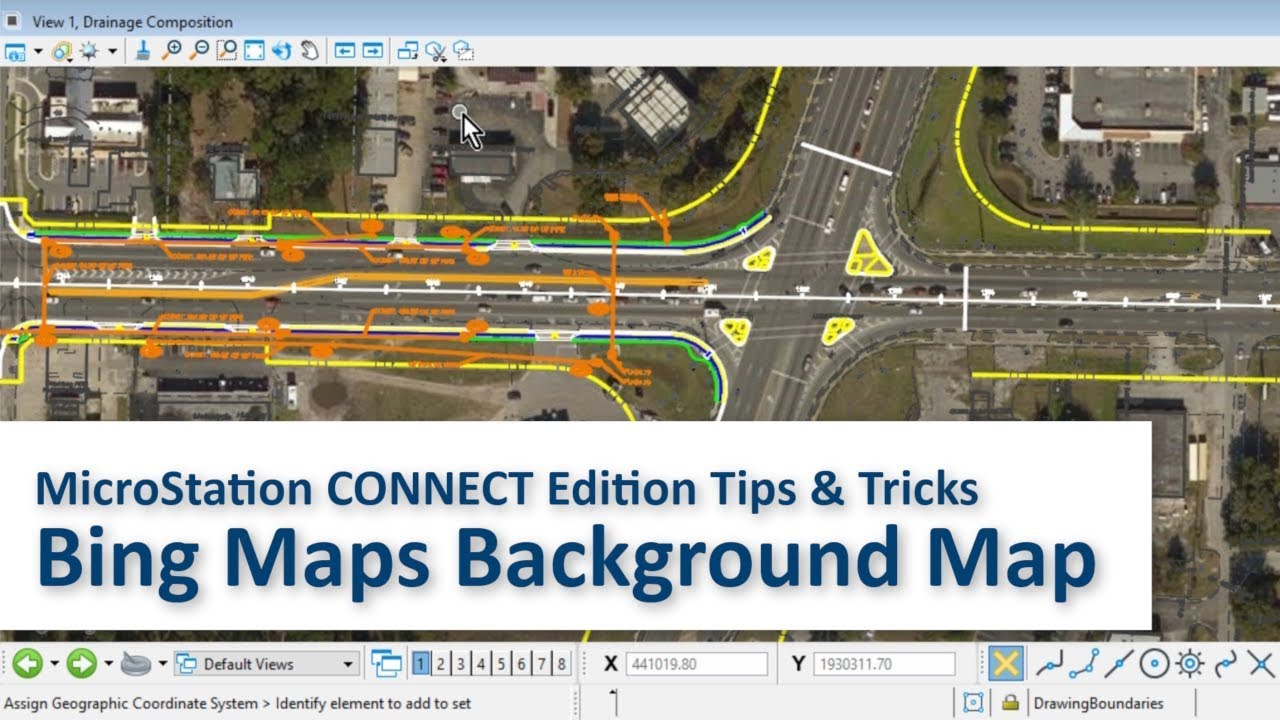The image size is (1280, 720).
Task: Click the green Forward arrow button
Action: coord(82,663)
